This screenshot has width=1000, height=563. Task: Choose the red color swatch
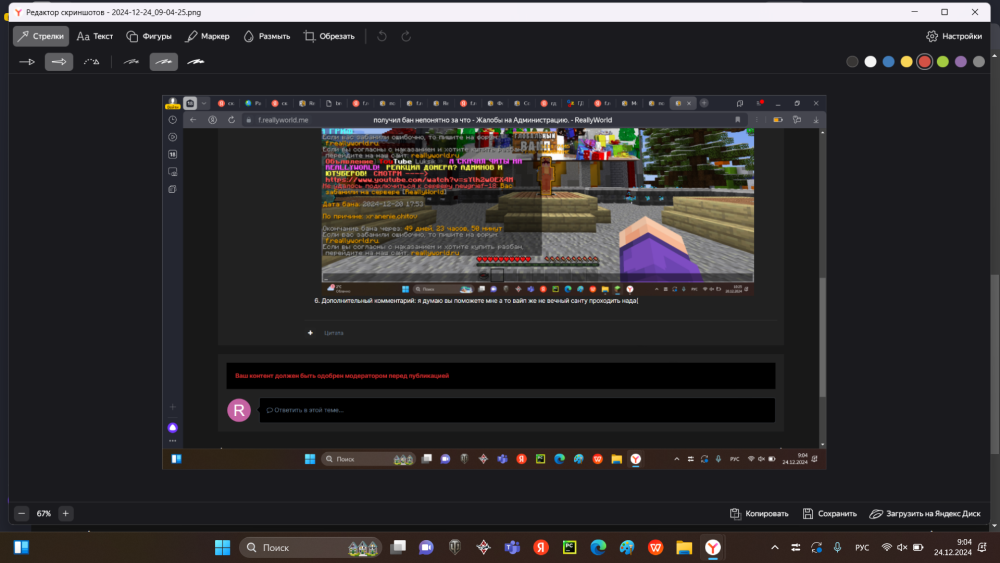tap(925, 62)
